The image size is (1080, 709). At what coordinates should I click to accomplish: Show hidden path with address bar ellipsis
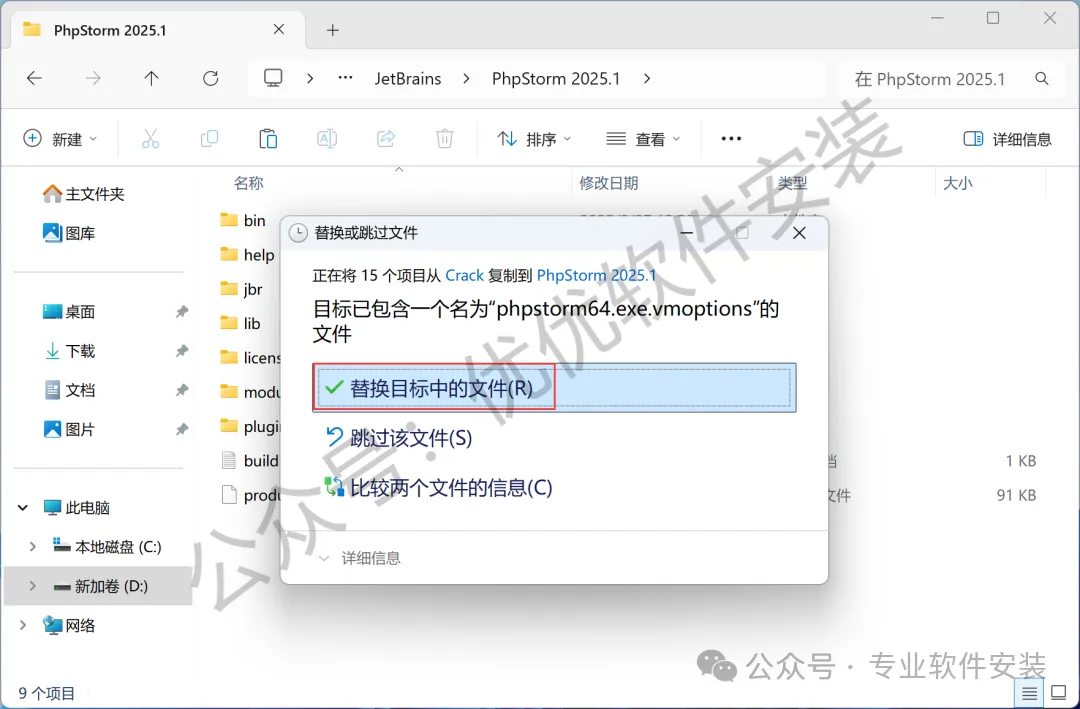(345, 78)
